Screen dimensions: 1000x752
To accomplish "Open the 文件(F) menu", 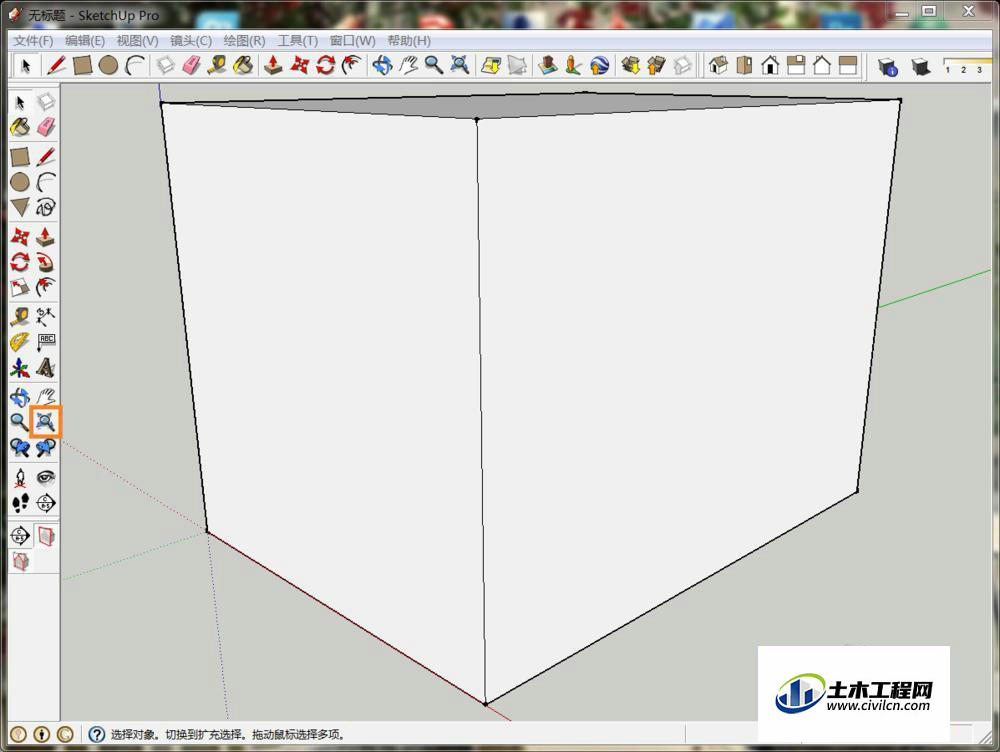I will coord(33,41).
